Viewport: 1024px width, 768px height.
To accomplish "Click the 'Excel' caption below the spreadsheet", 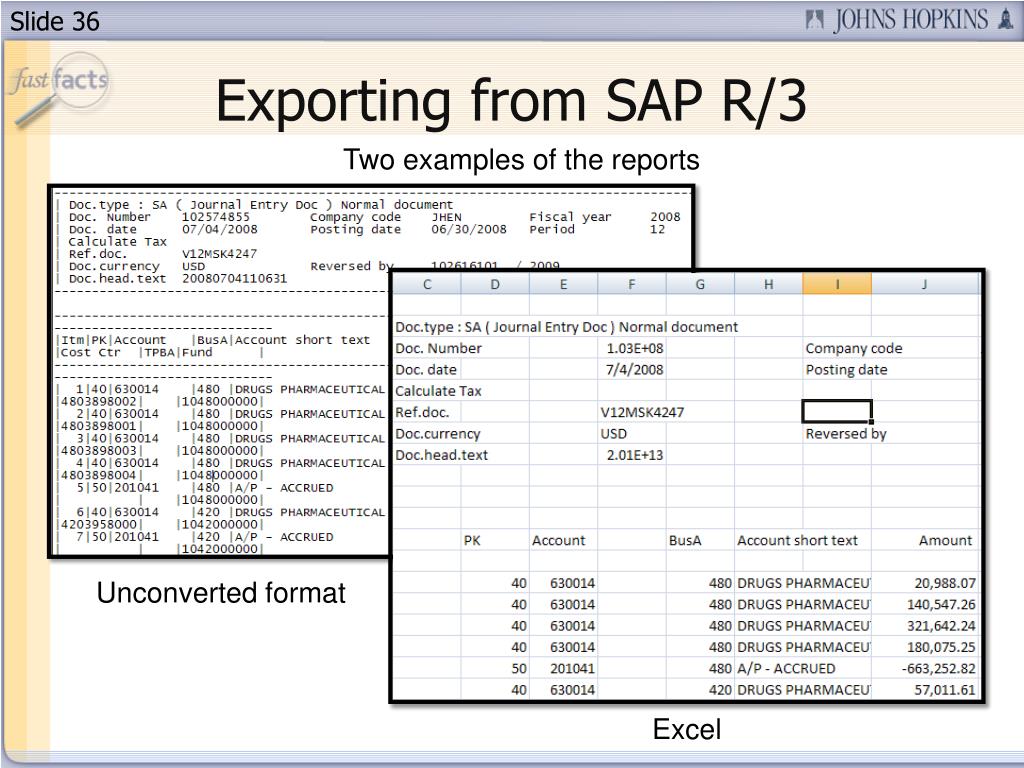I will pyautogui.click(x=687, y=729).
